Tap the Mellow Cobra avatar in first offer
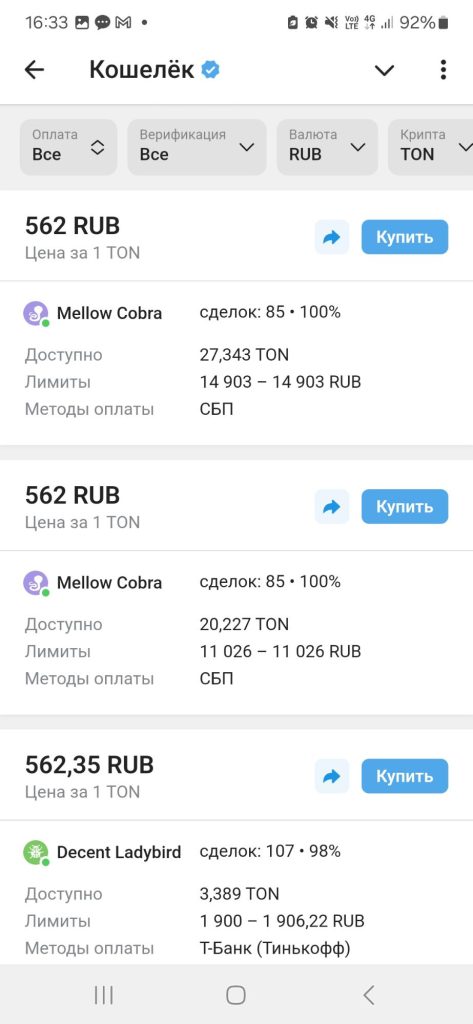This screenshot has width=473, height=1024. pyautogui.click(x=36, y=313)
